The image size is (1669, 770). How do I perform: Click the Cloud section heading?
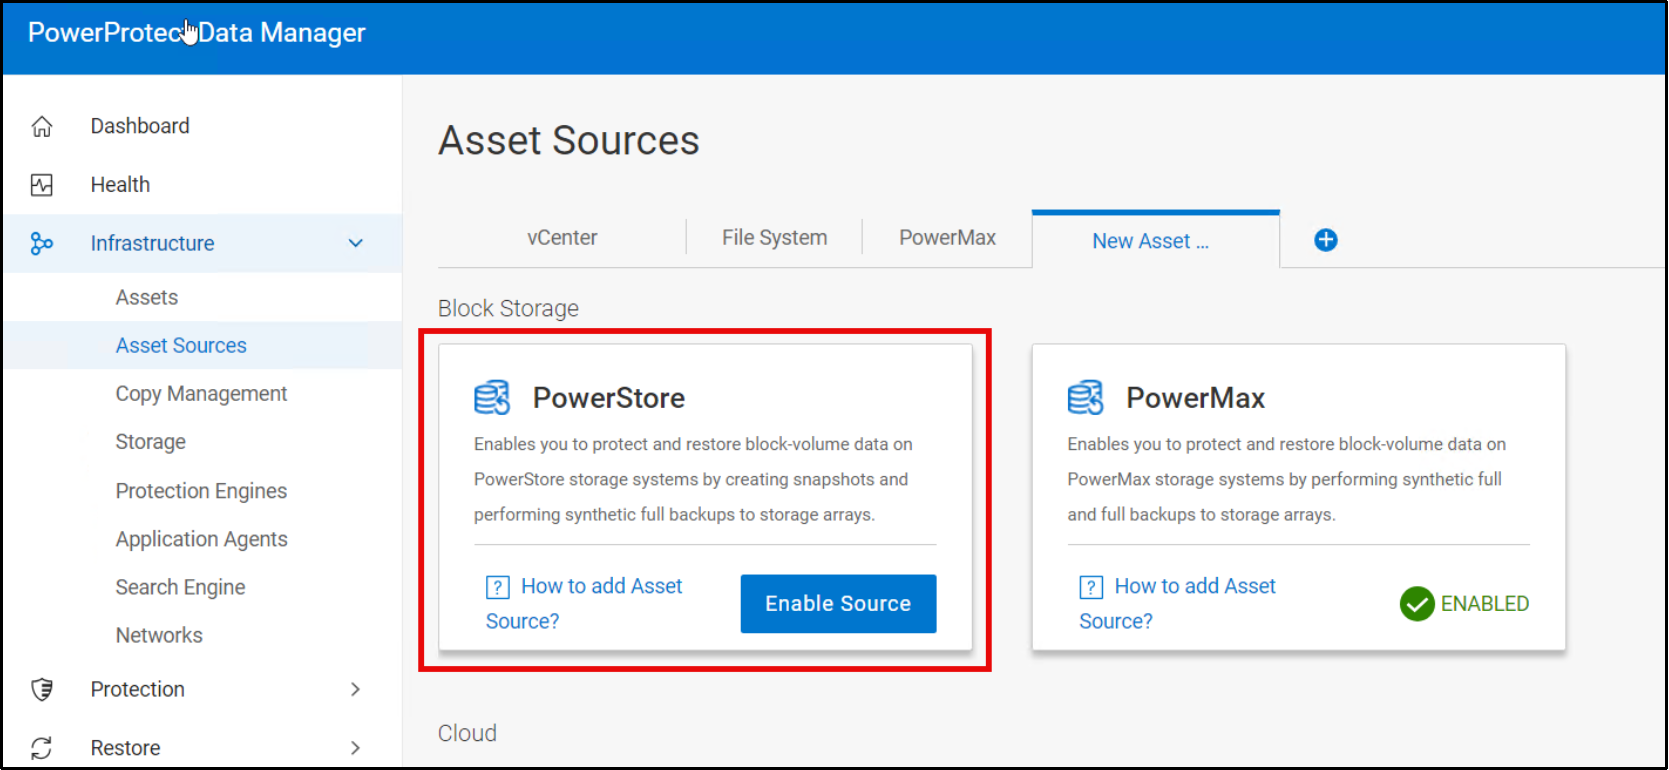point(467,733)
